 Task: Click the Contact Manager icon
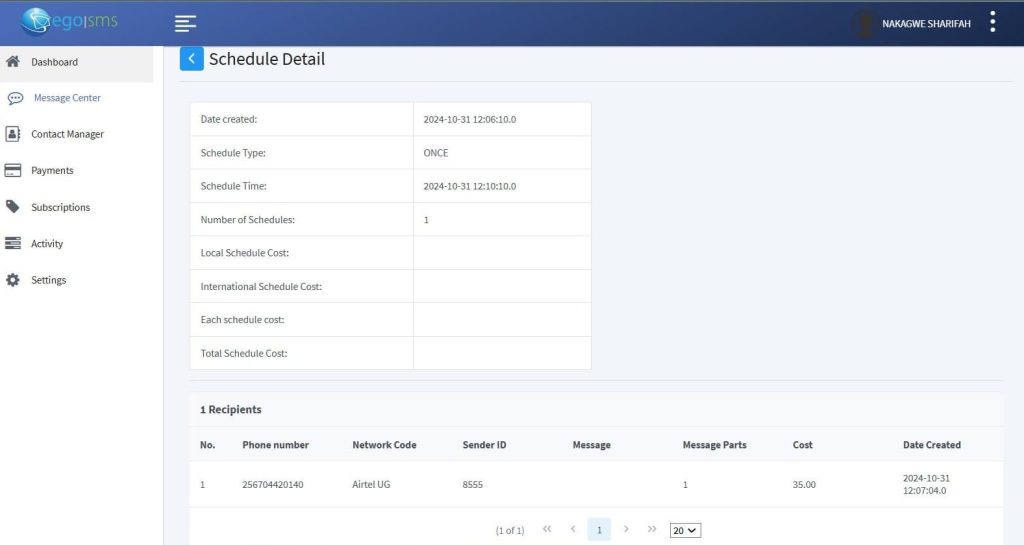tap(13, 134)
